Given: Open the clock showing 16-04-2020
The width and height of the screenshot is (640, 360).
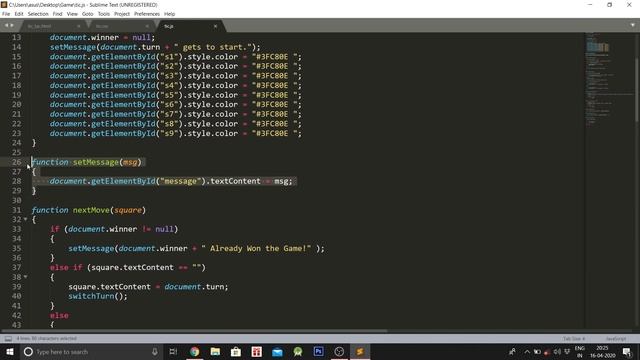Looking at the screenshot, I should pyautogui.click(x=602, y=351).
